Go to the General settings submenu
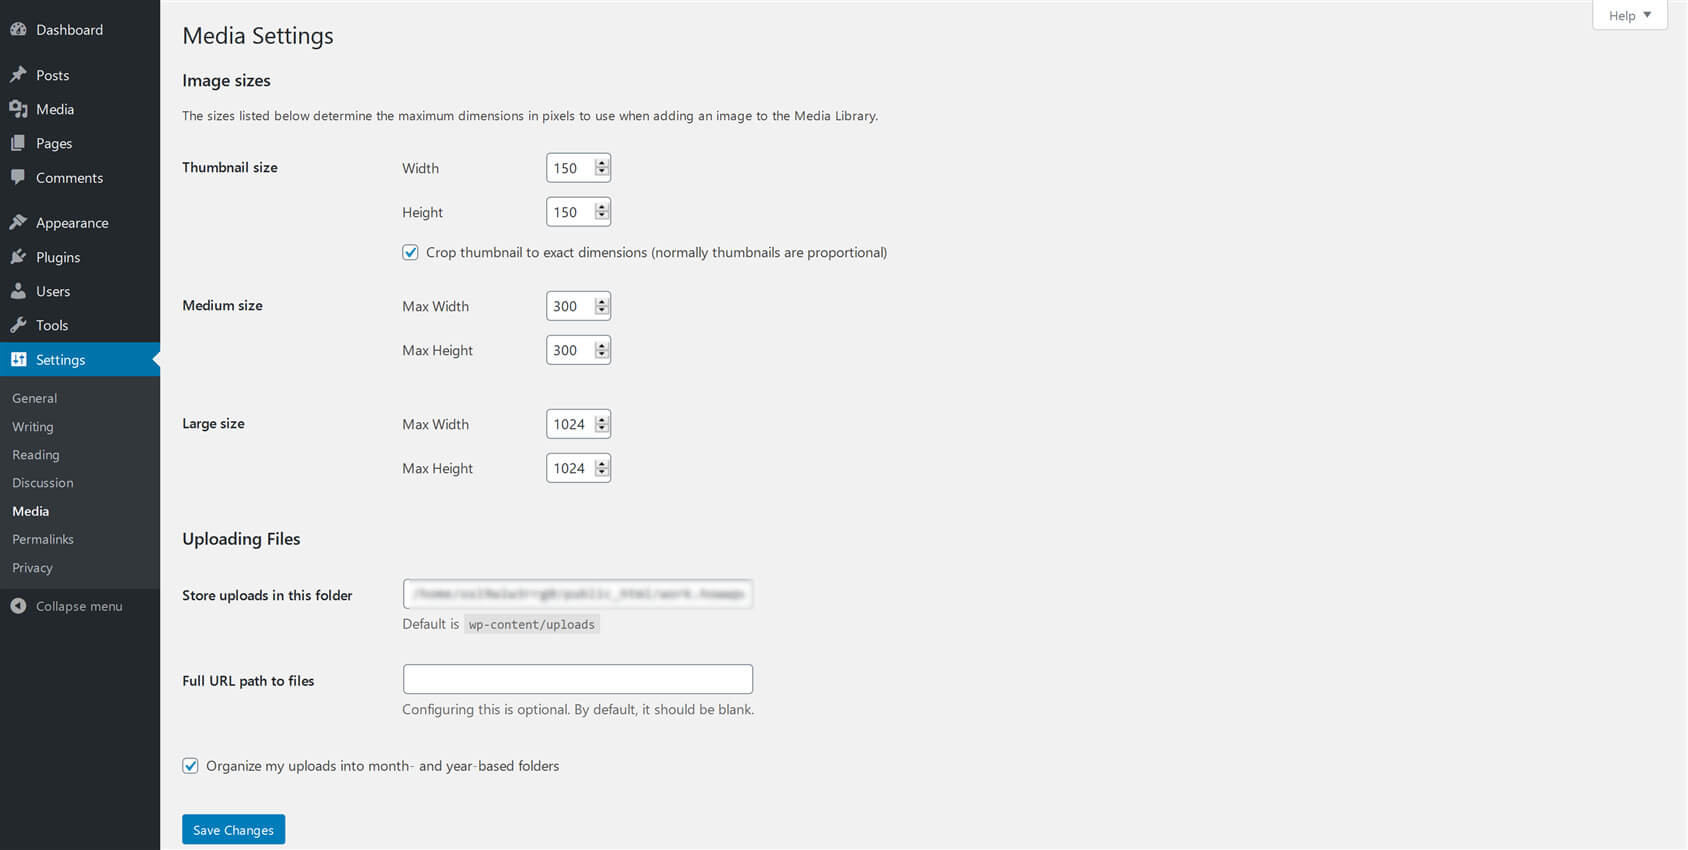The image size is (1688, 850). pyautogui.click(x=35, y=398)
